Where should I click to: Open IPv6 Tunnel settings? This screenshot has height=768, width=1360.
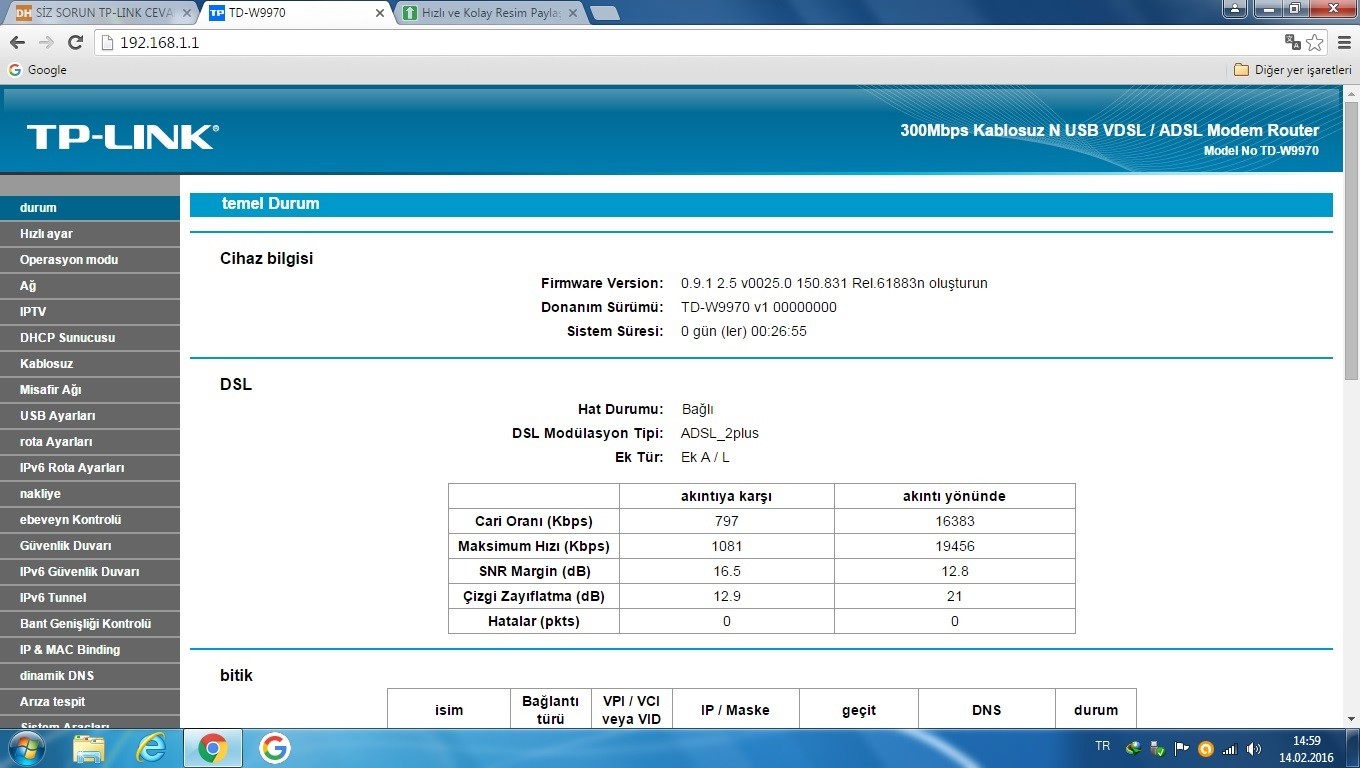(90, 597)
